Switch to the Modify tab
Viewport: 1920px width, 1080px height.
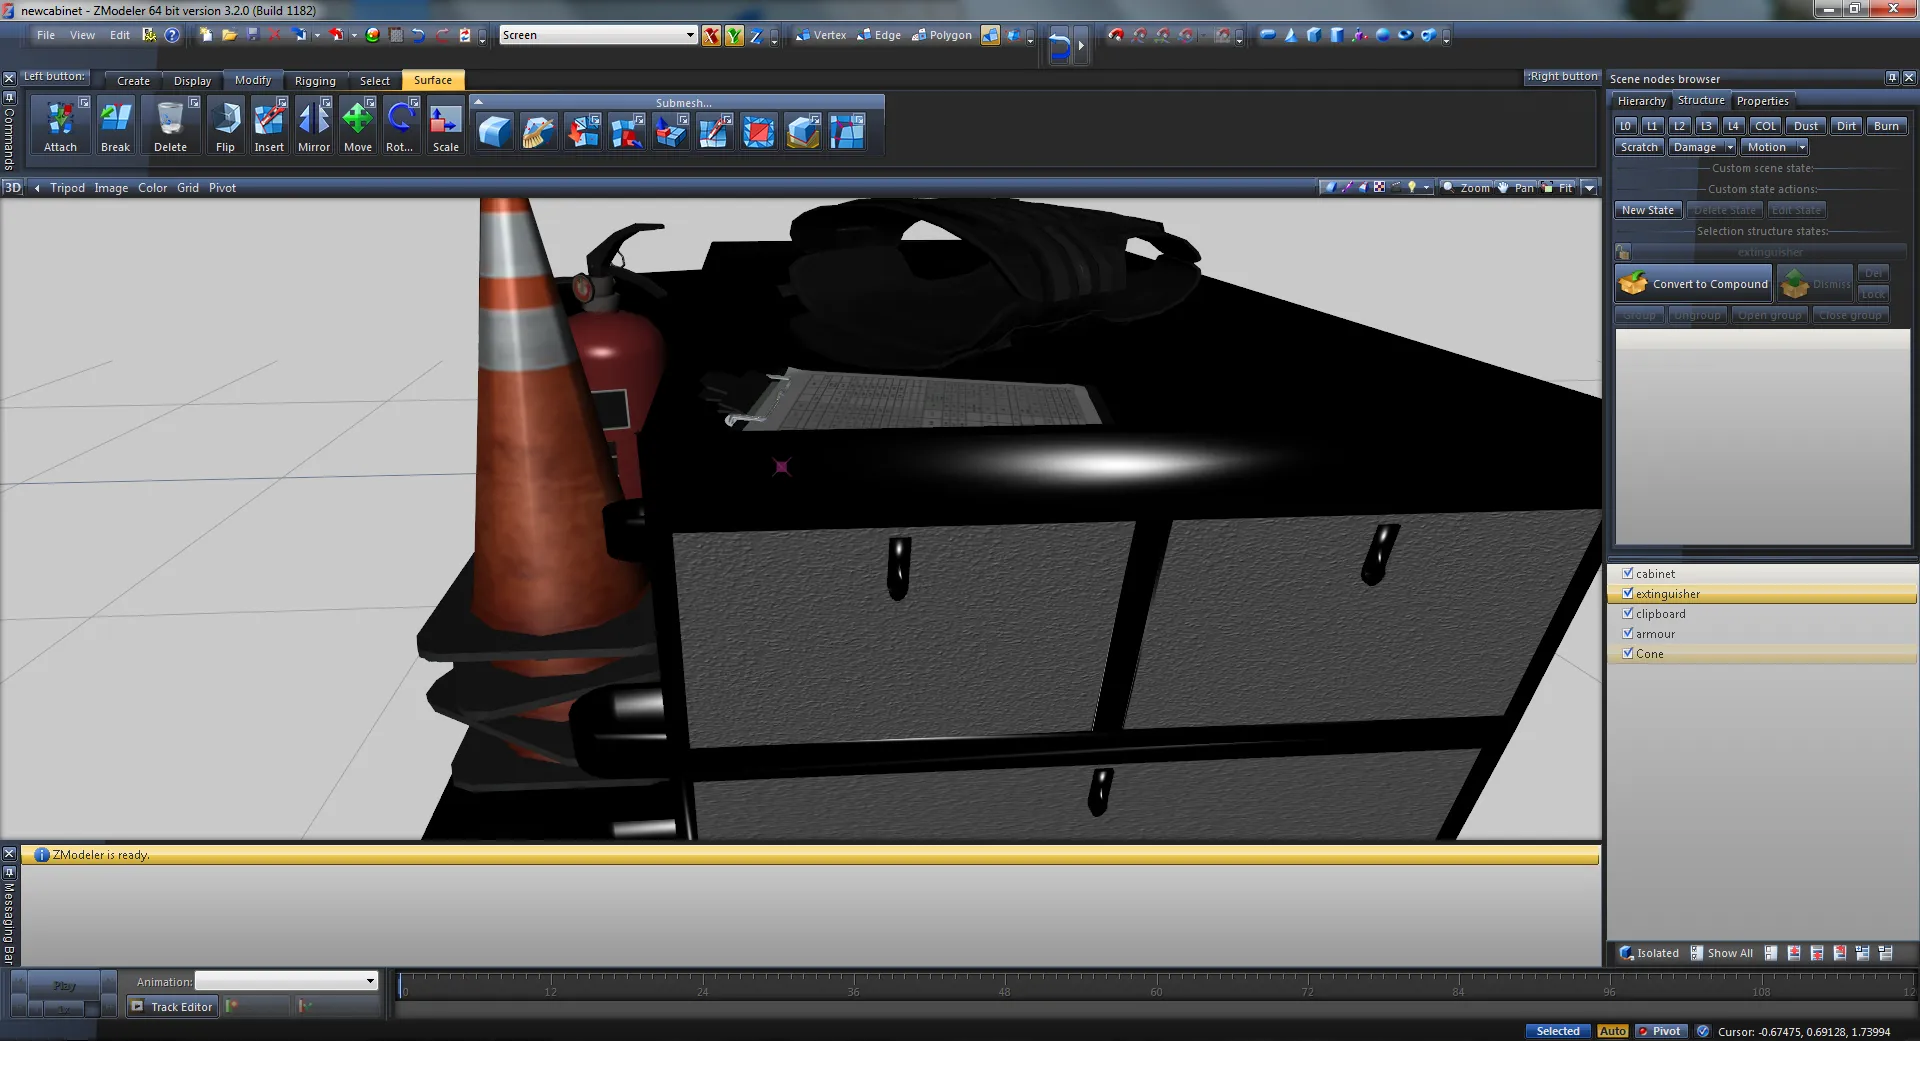[252, 80]
